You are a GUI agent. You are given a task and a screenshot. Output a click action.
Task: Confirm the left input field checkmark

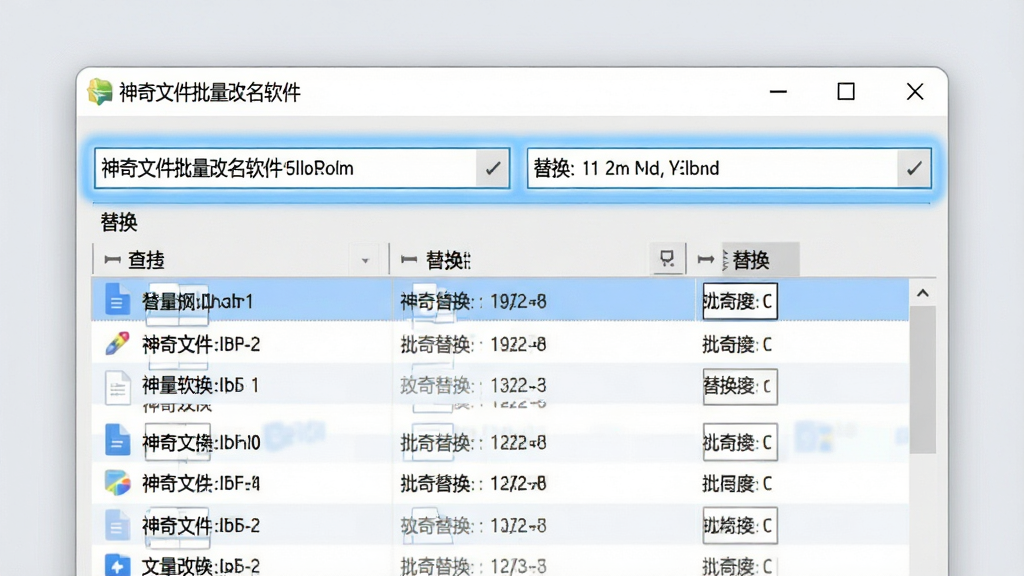pos(492,168)
